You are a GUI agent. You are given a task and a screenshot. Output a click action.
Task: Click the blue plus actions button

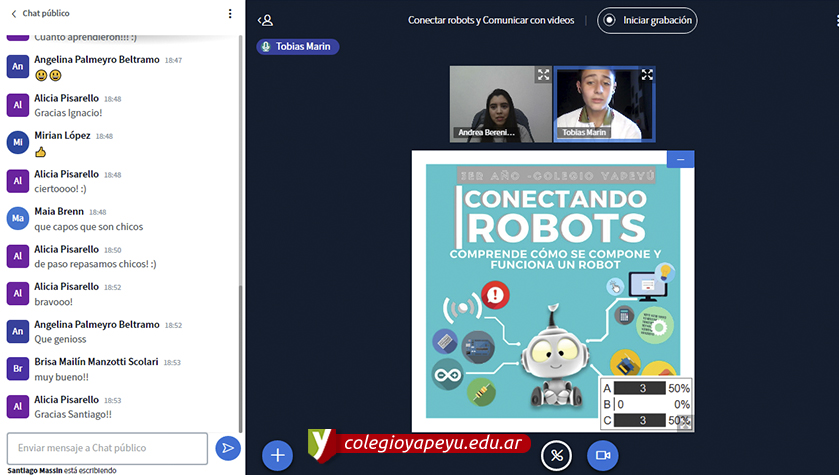tap(277, 455)
